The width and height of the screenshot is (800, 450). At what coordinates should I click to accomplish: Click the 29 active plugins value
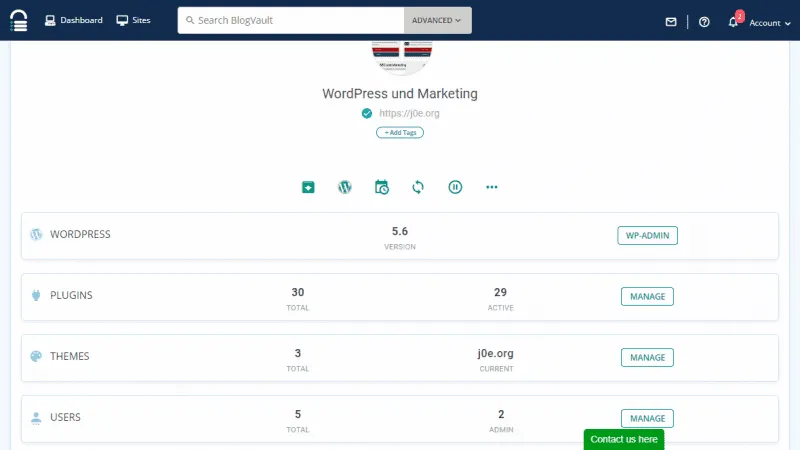click(501, 292)
